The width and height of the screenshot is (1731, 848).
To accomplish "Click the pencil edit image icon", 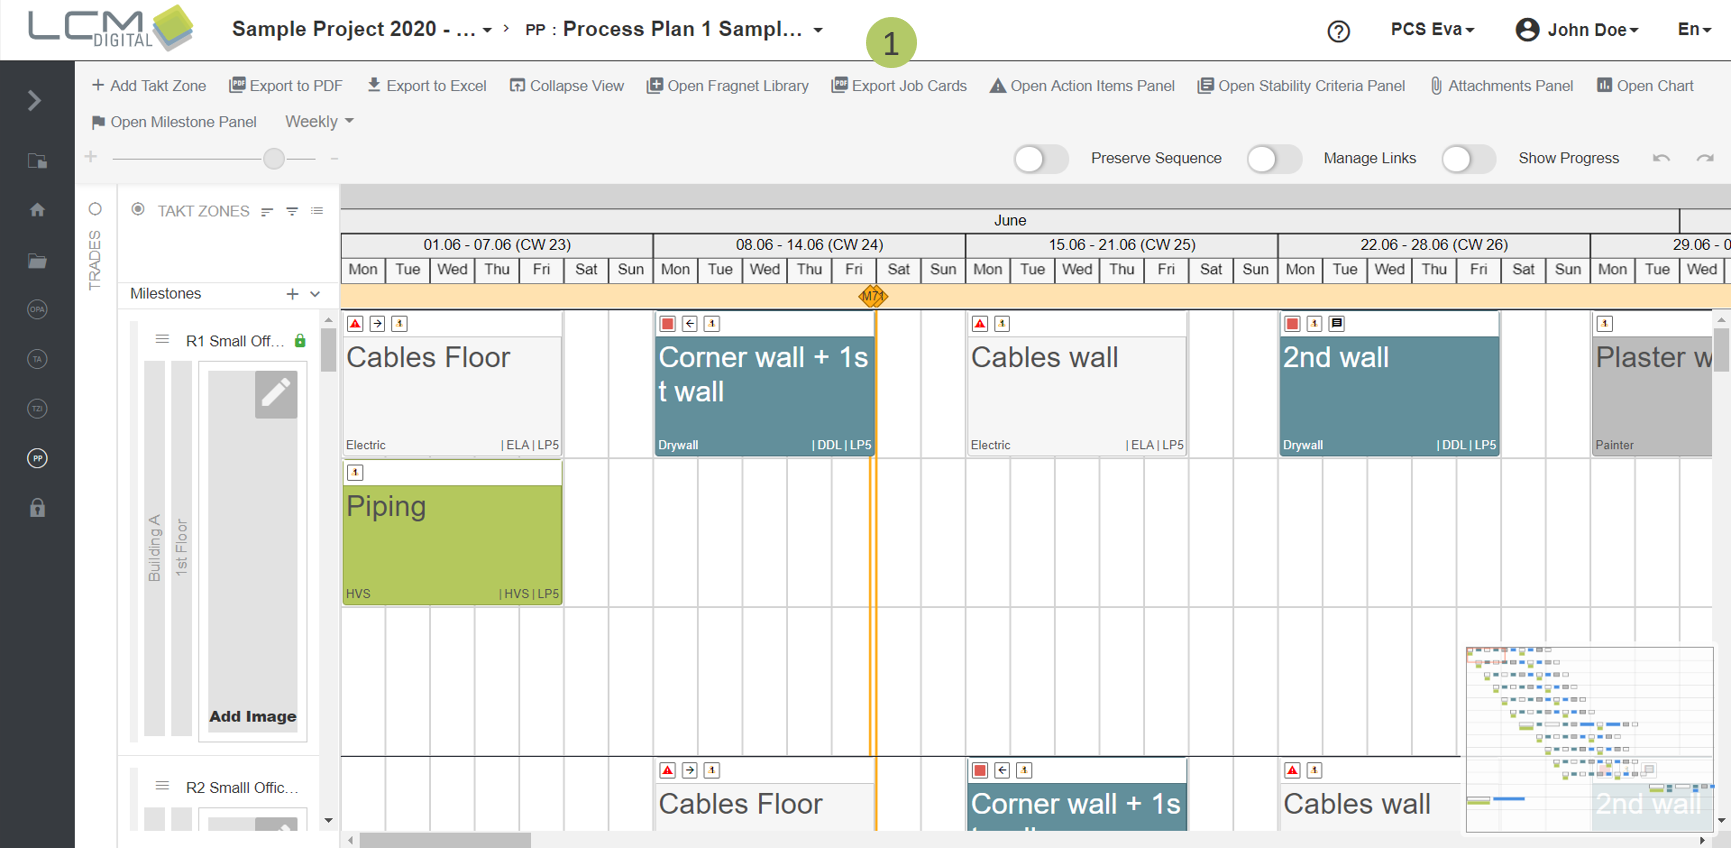I will coord(276,394).
